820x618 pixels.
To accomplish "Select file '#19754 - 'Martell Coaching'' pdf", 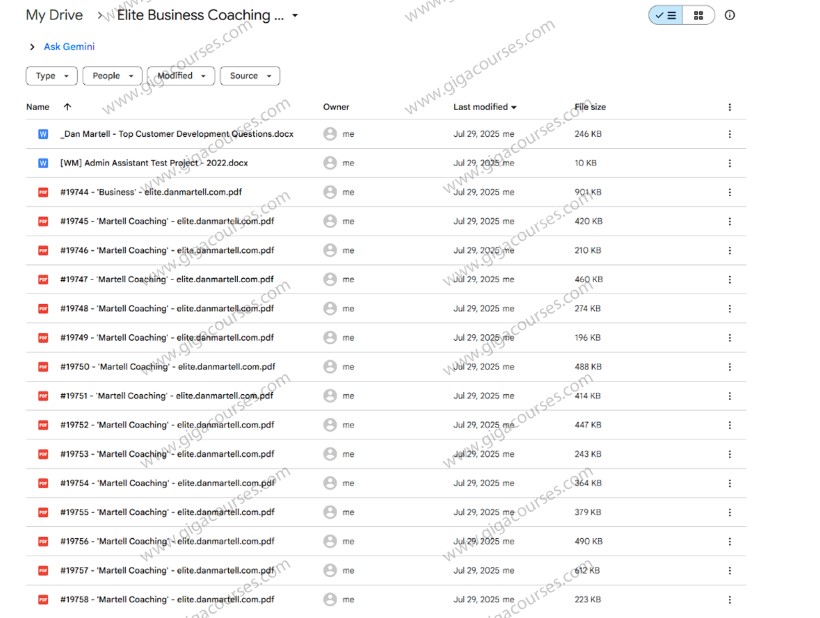I will click(167, 483).
